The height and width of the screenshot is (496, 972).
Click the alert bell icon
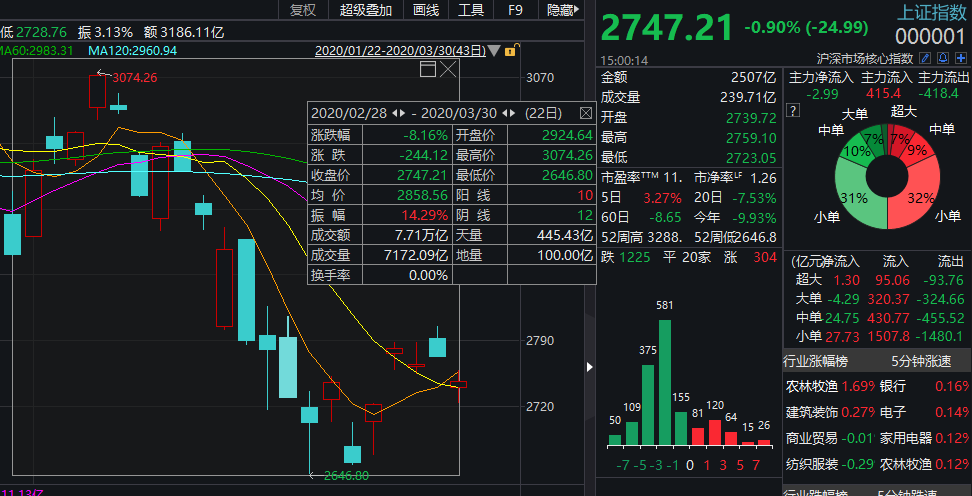tap(943, 60)
